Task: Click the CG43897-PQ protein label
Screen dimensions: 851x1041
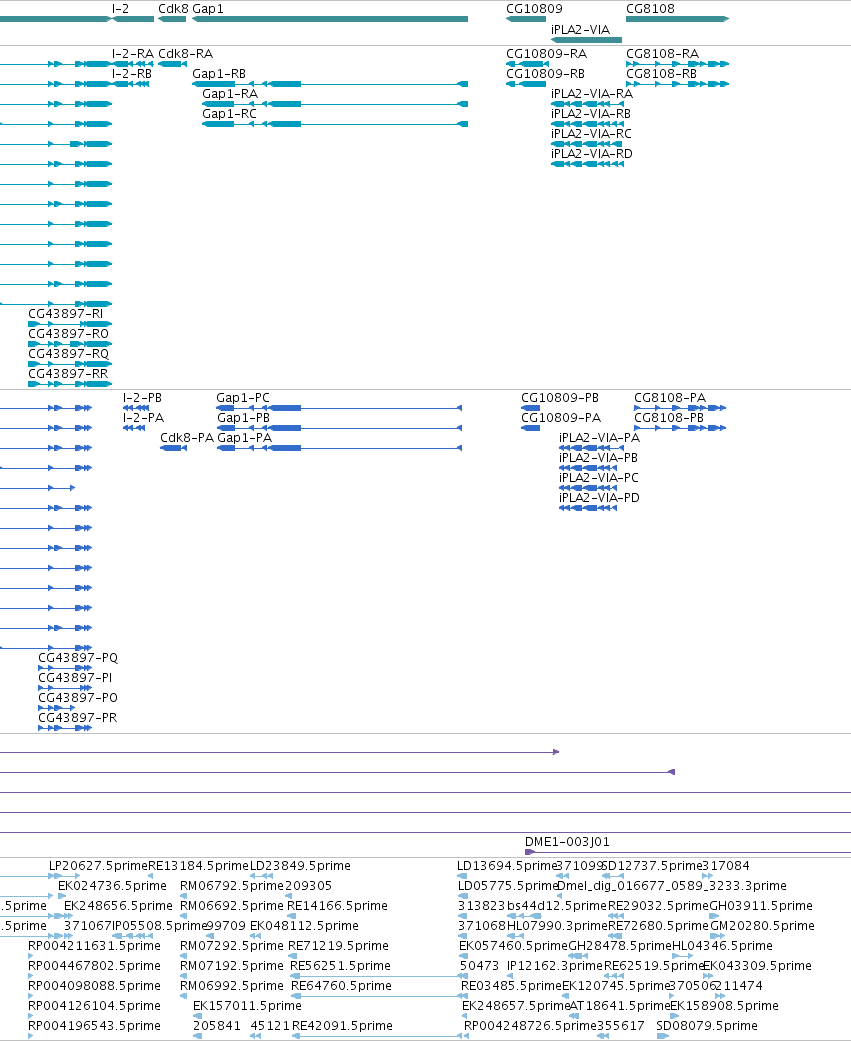Action: click(78, 657)
